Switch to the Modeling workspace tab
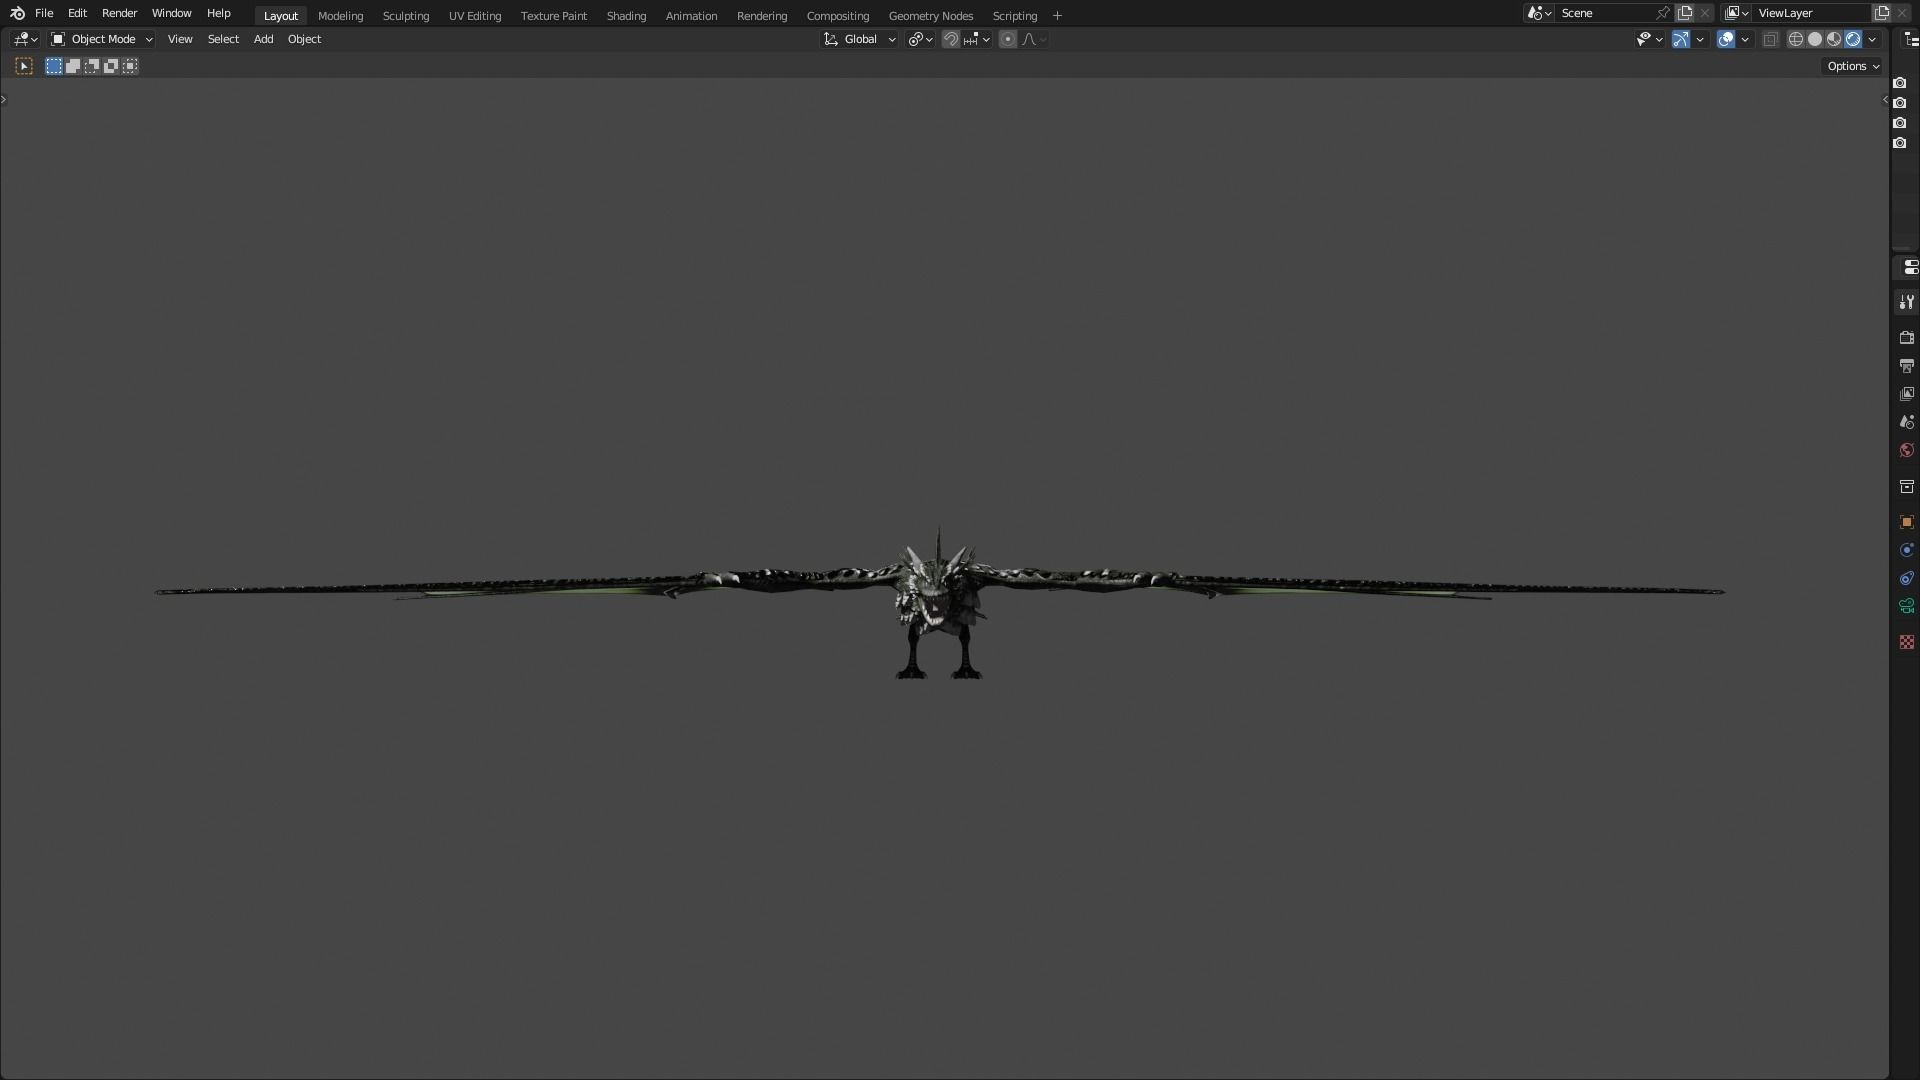Screen dimensions: 1920x1080 [340, 16]
